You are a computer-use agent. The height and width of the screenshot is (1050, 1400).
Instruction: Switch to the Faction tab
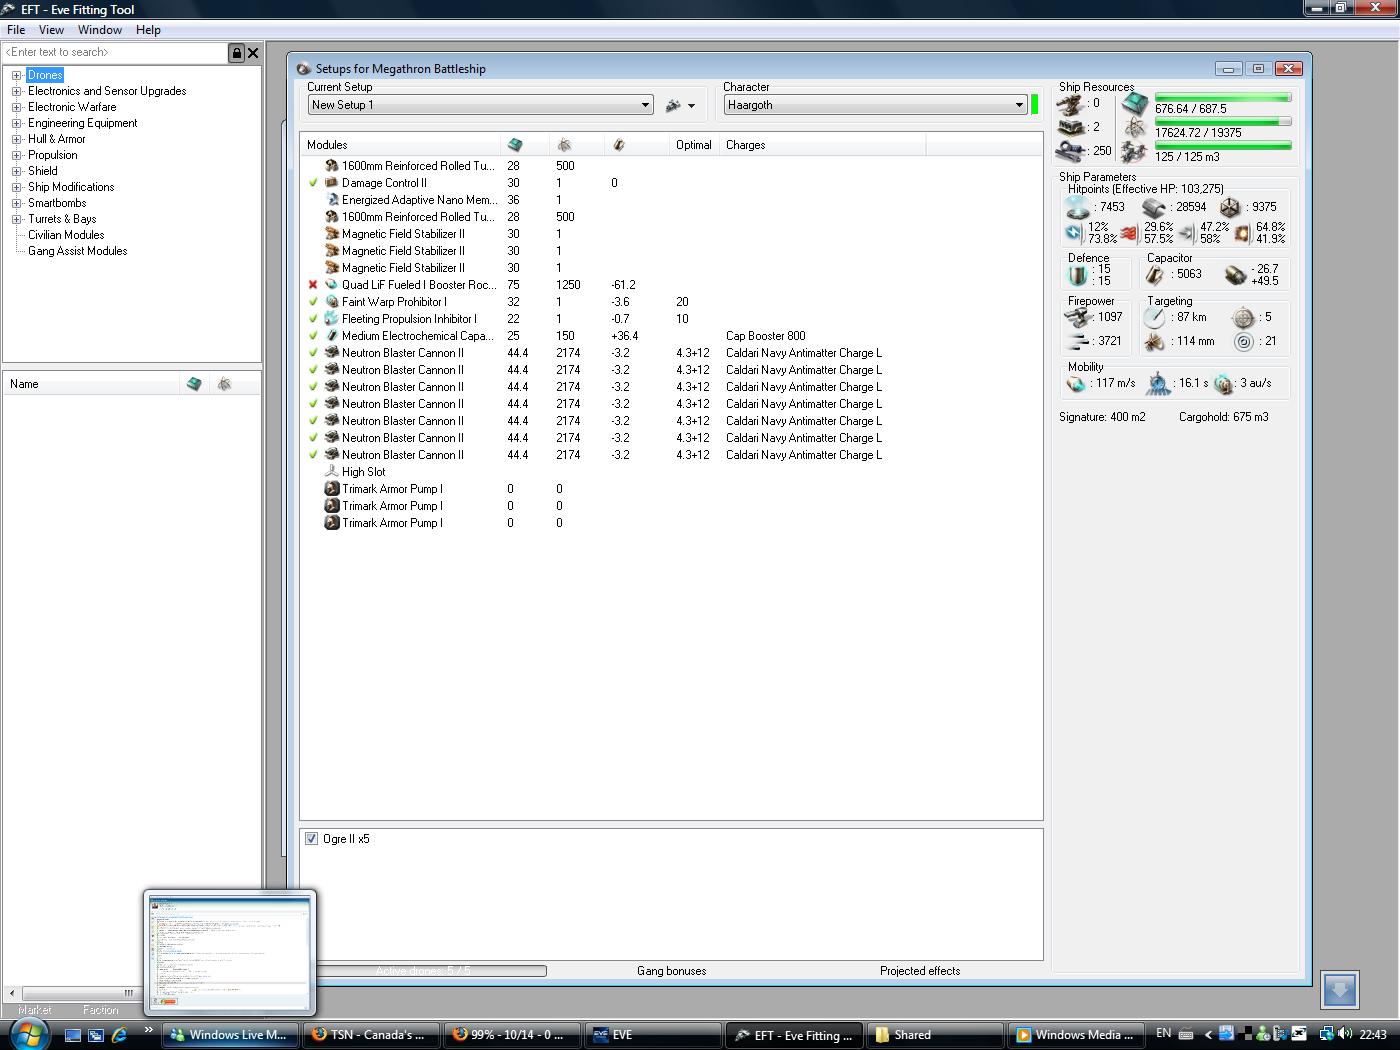100,1010
